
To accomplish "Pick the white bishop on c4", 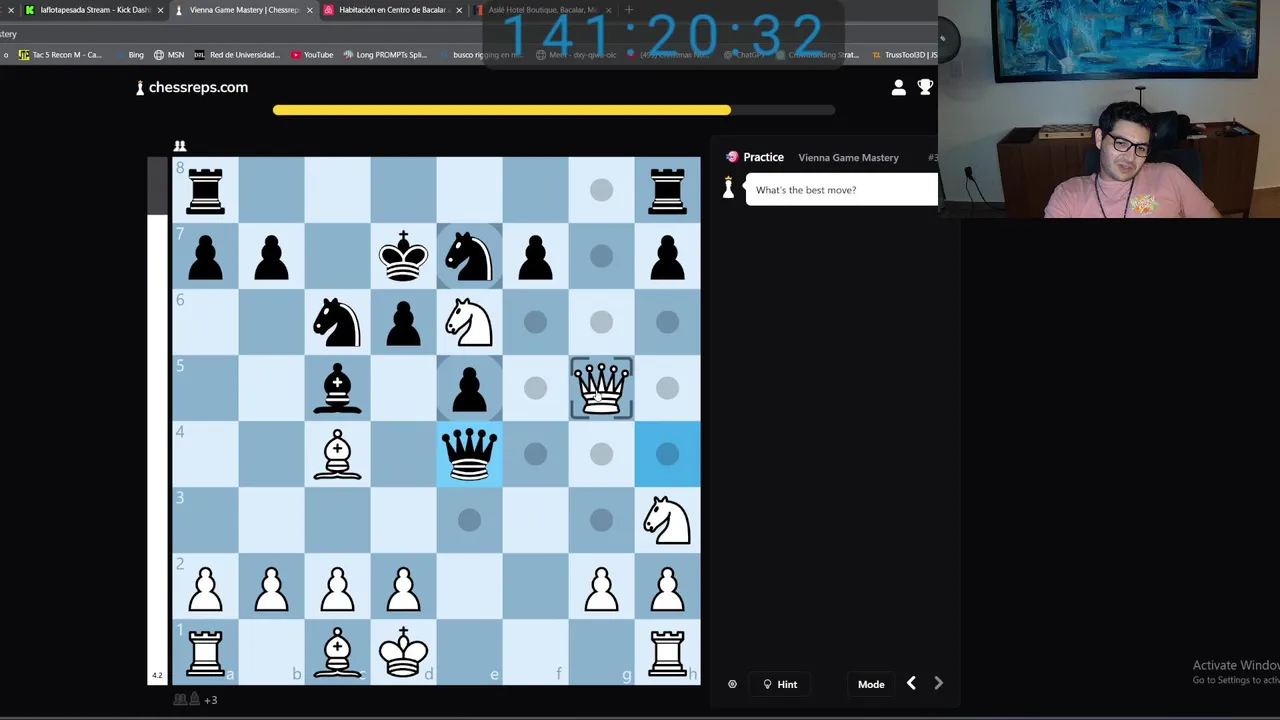I will click(x=337, y=454).
